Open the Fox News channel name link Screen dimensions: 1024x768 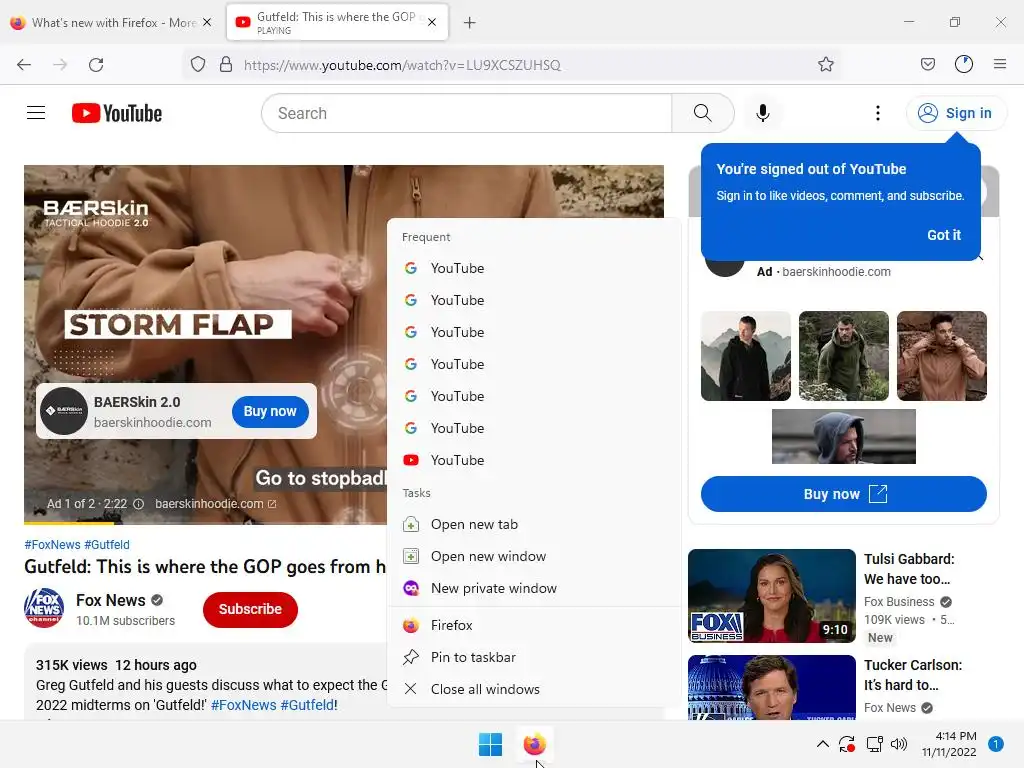(110, 600)
